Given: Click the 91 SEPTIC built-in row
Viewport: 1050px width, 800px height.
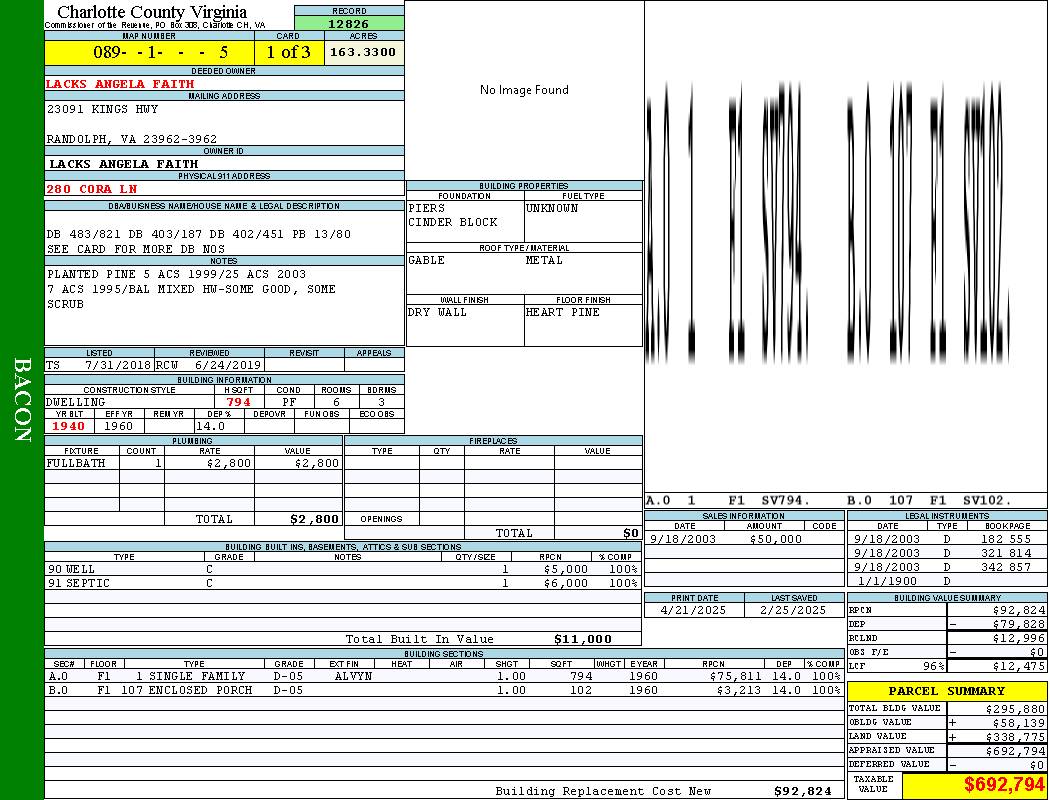Looking at the screenshot, I should (x=340, y=583).
